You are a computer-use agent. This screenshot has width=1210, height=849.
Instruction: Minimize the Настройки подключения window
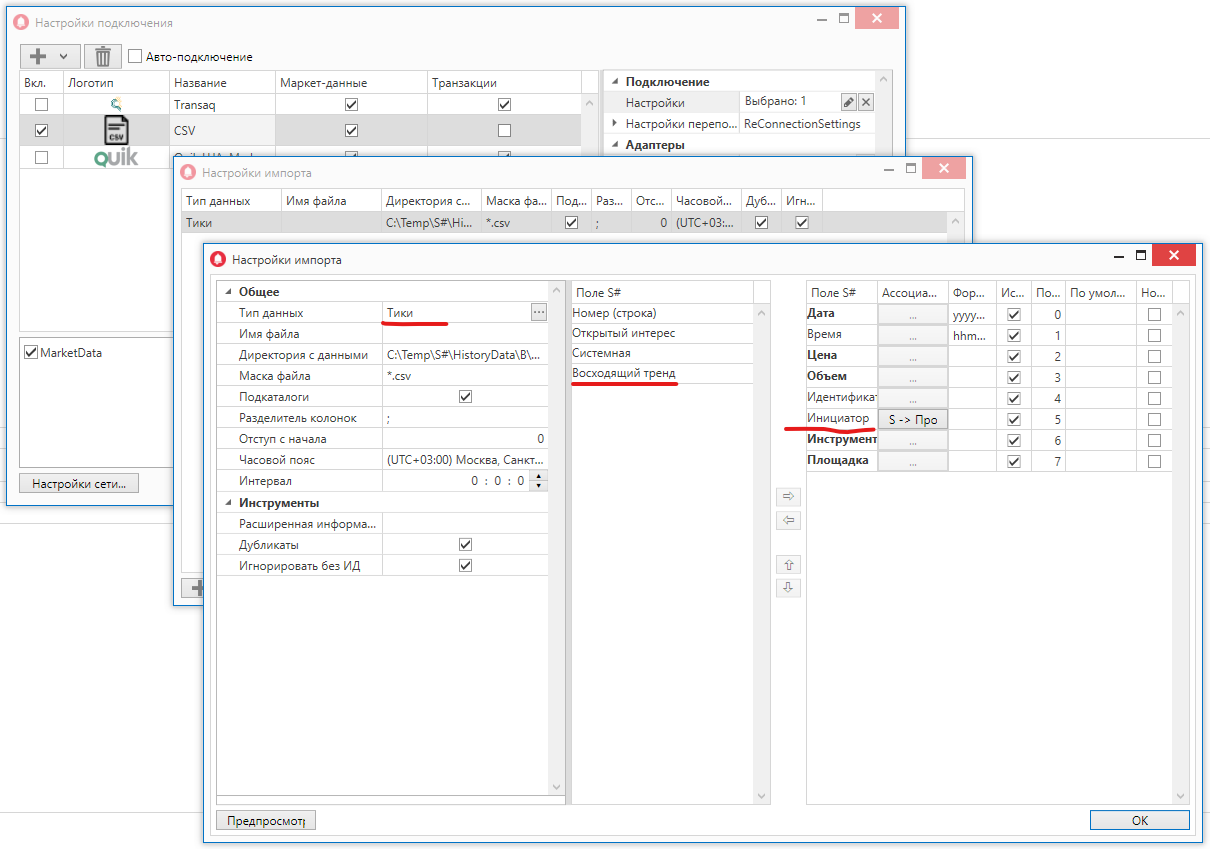click(820, 21)
